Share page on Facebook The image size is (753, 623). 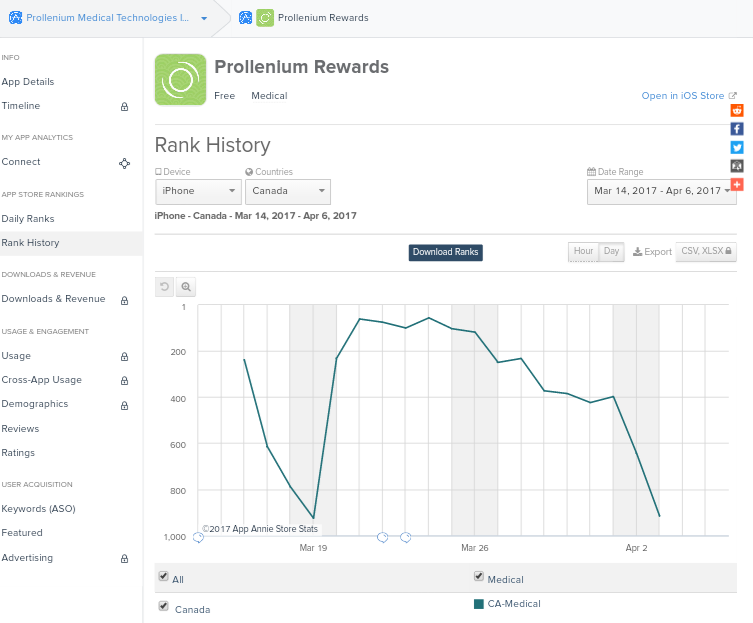[737, 129]
